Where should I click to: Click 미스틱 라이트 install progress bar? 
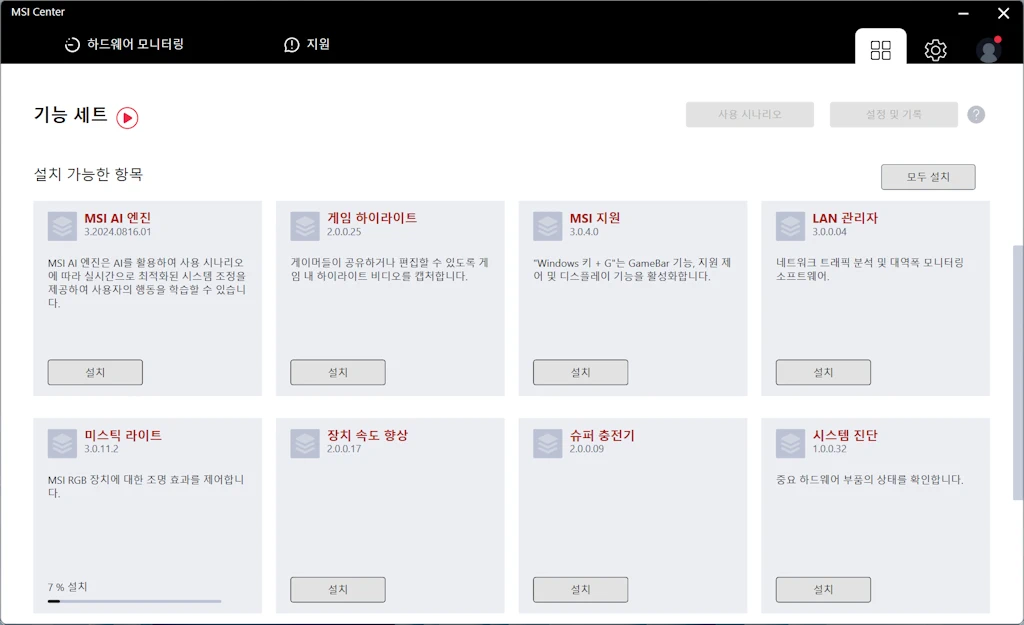pyautogui.click(x=135, y=601)
